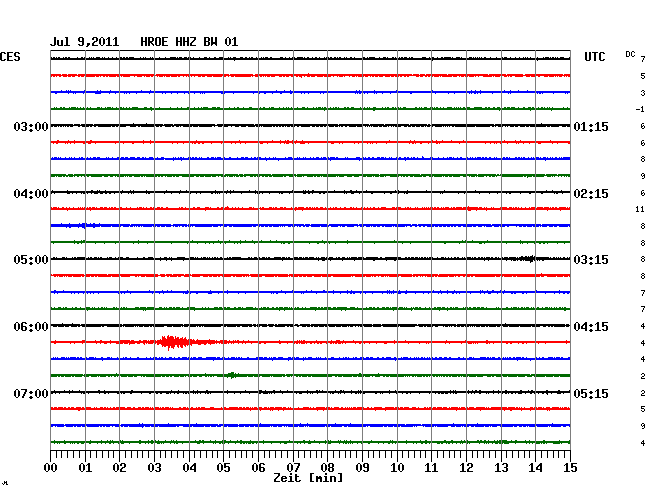Click the 'Zeit [min]' axis title
This screenshot has height=494, width=650.
[308, 478]
